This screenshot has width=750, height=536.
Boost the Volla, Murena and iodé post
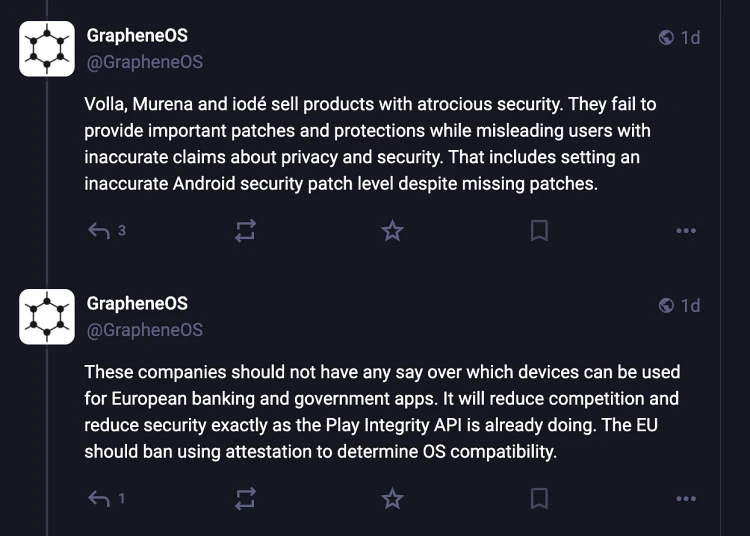click(x=245, y=231)
